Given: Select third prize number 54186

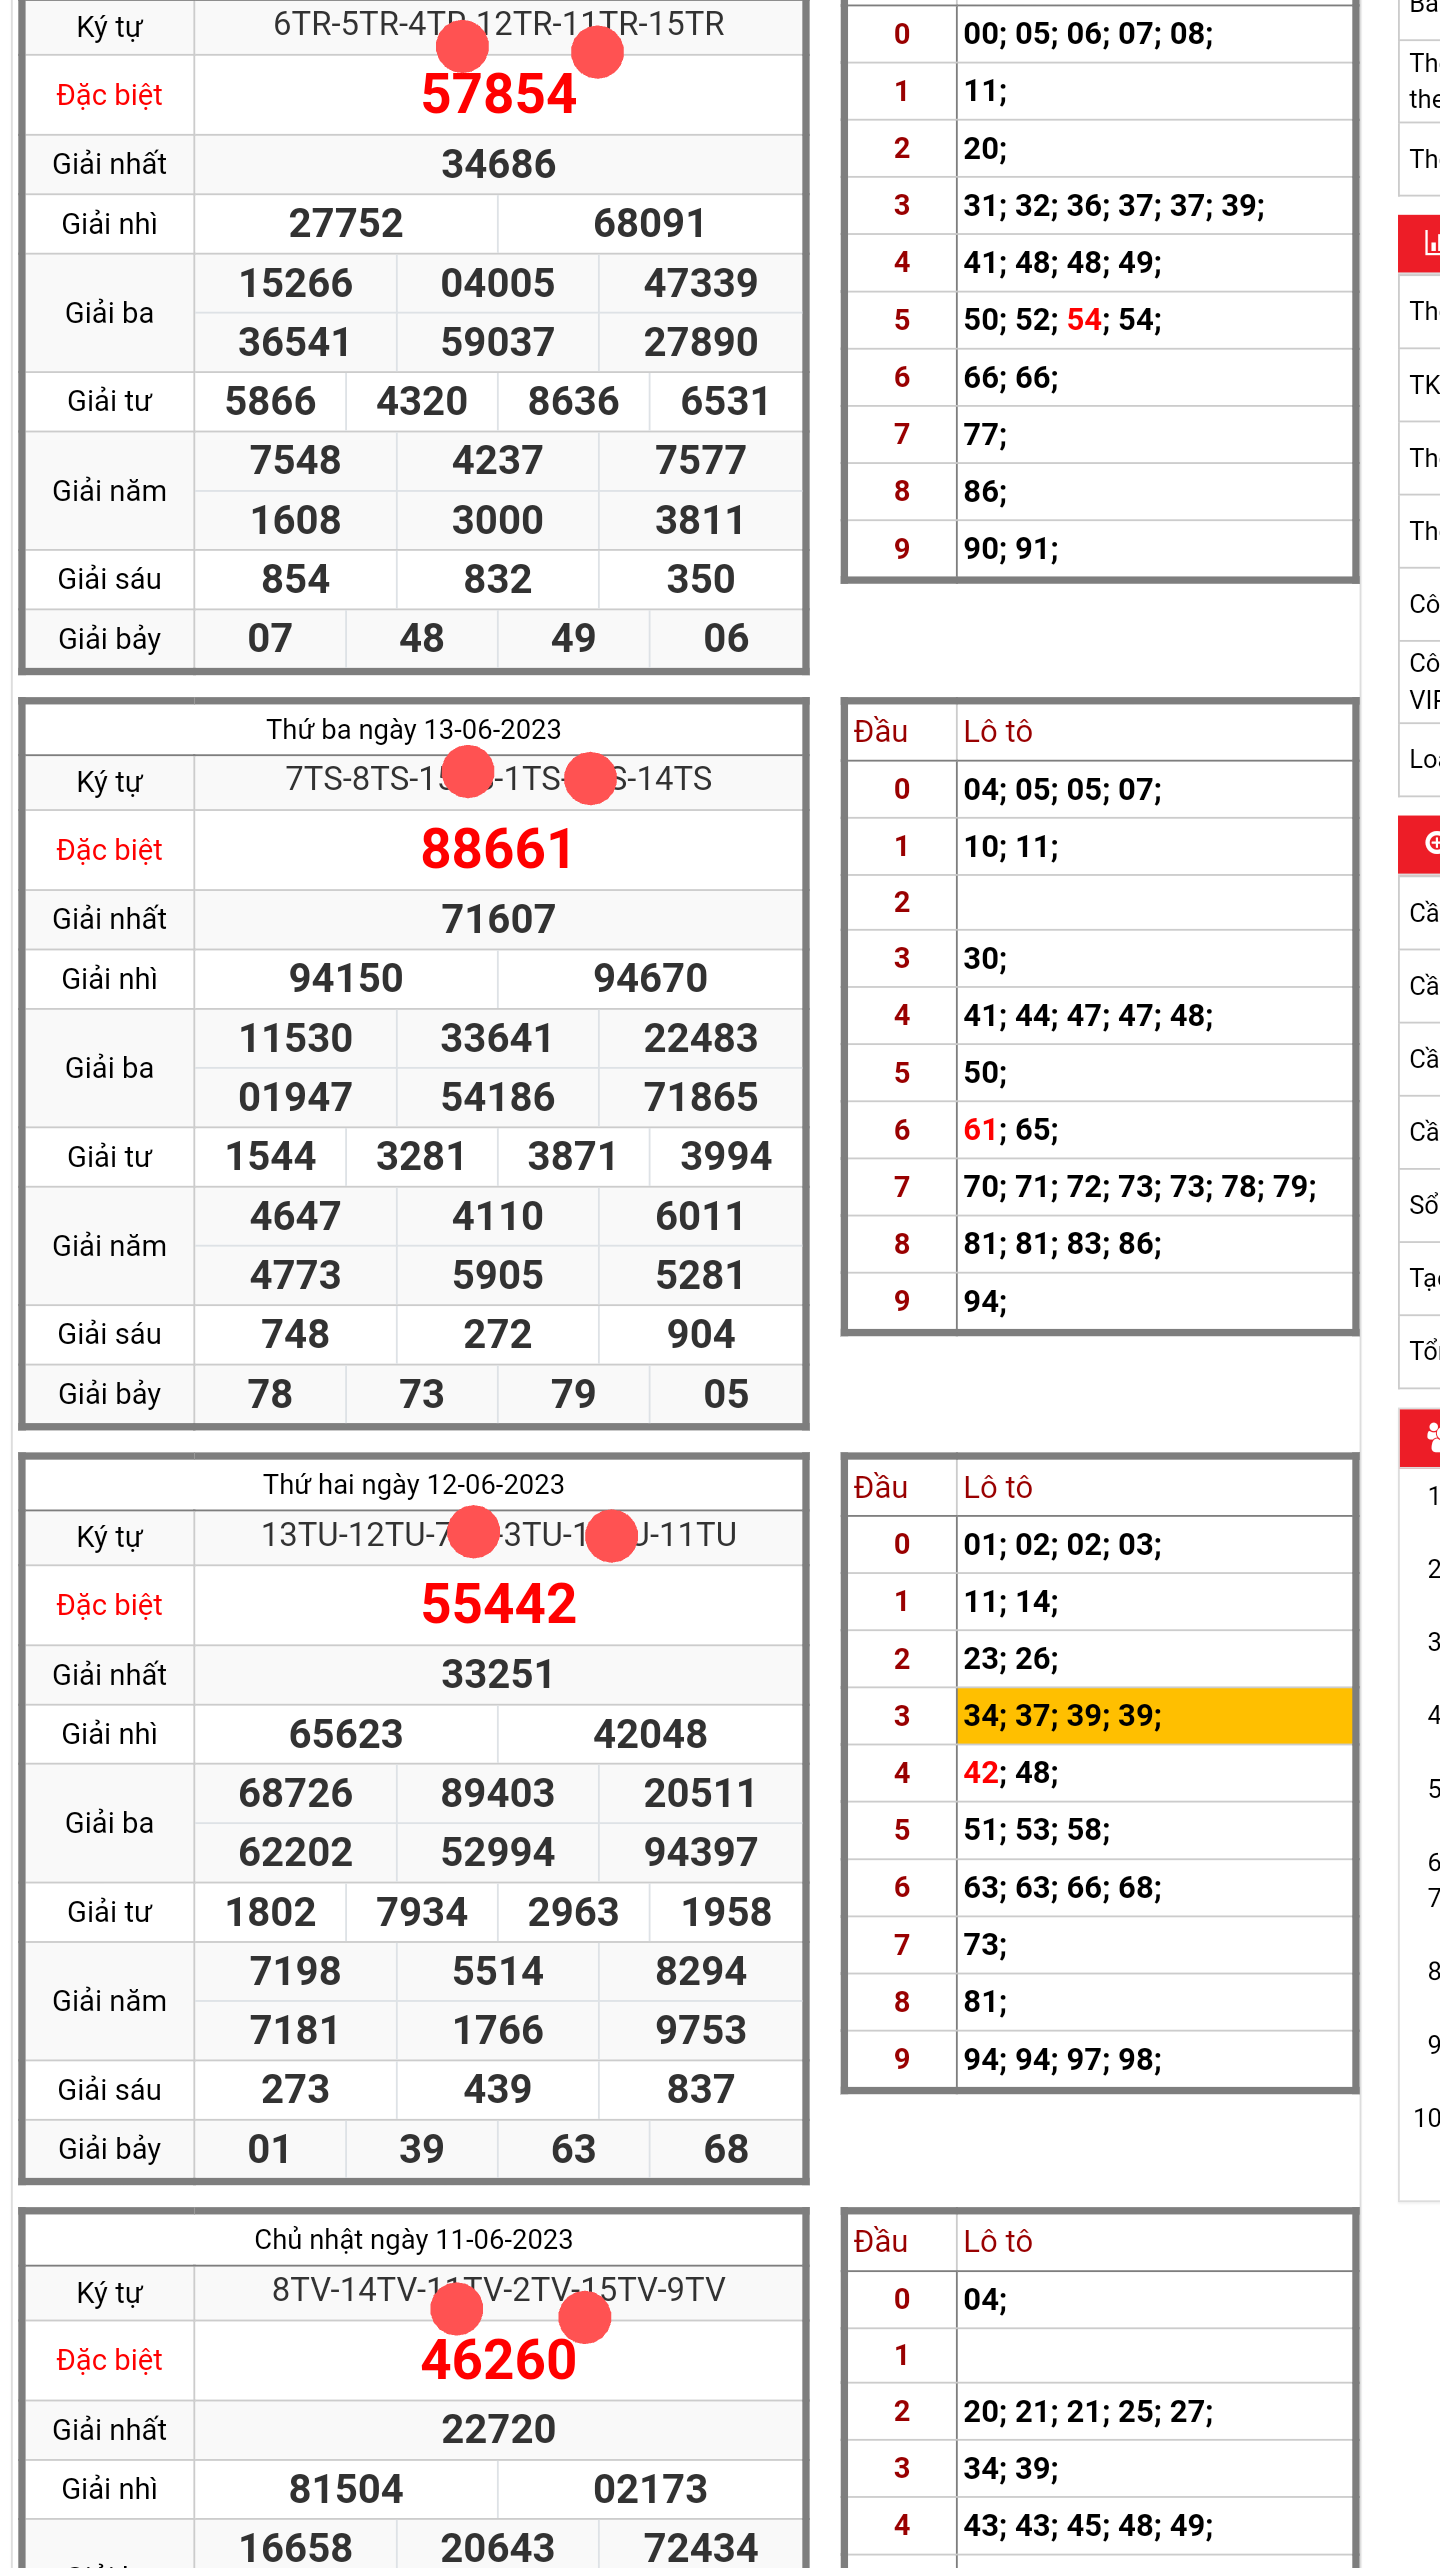Looking at the screenshot, I should pyautogui.click(x=498, y=1097).
